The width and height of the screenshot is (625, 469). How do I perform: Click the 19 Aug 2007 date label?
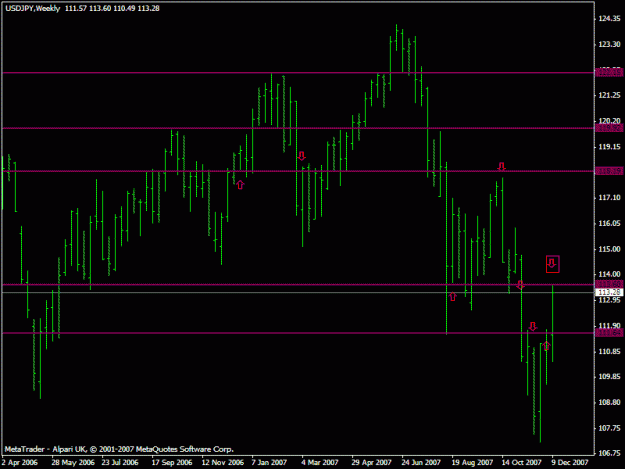pos(472,463)
